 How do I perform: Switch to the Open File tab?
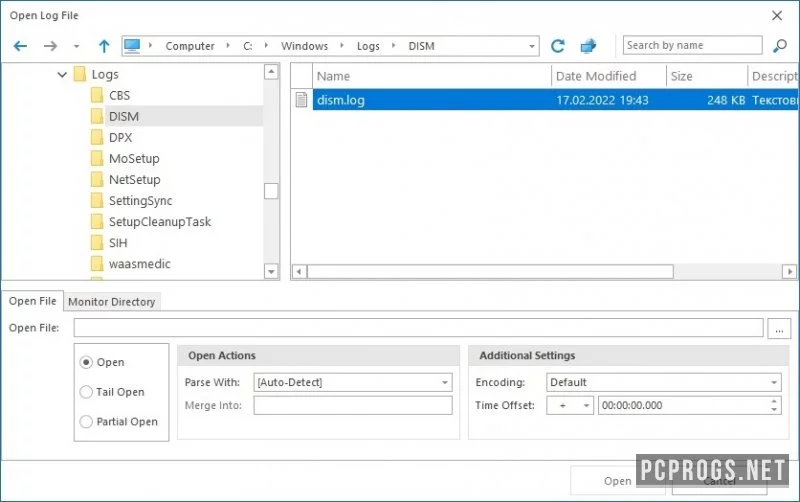point(33,301)
